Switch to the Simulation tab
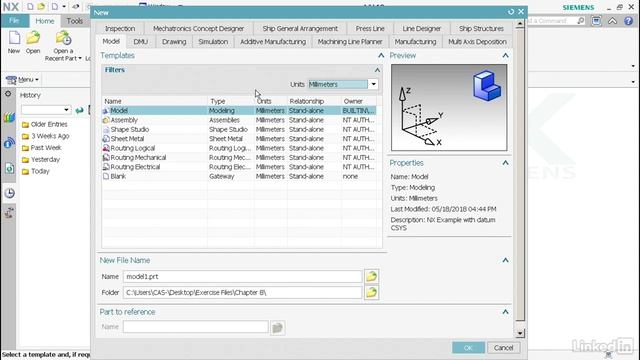This screenshot has height=360, width=640. [x=213, y=42]
